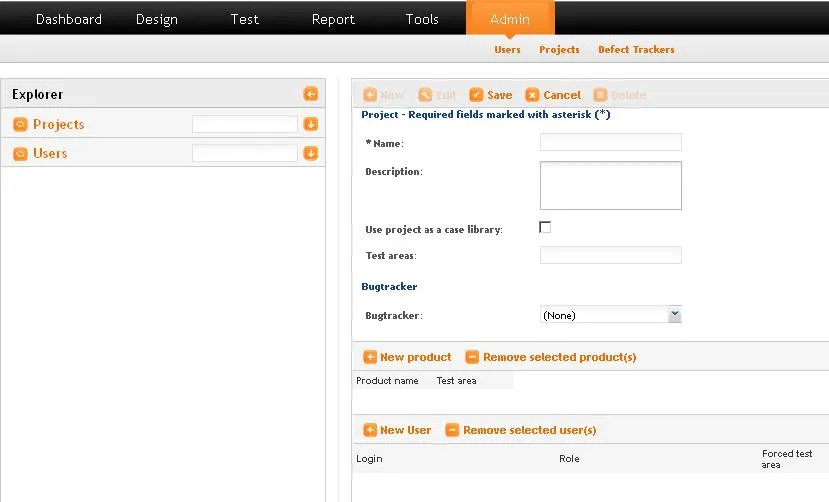
Task: Click the New product plus icon
Action: [370, 357]
